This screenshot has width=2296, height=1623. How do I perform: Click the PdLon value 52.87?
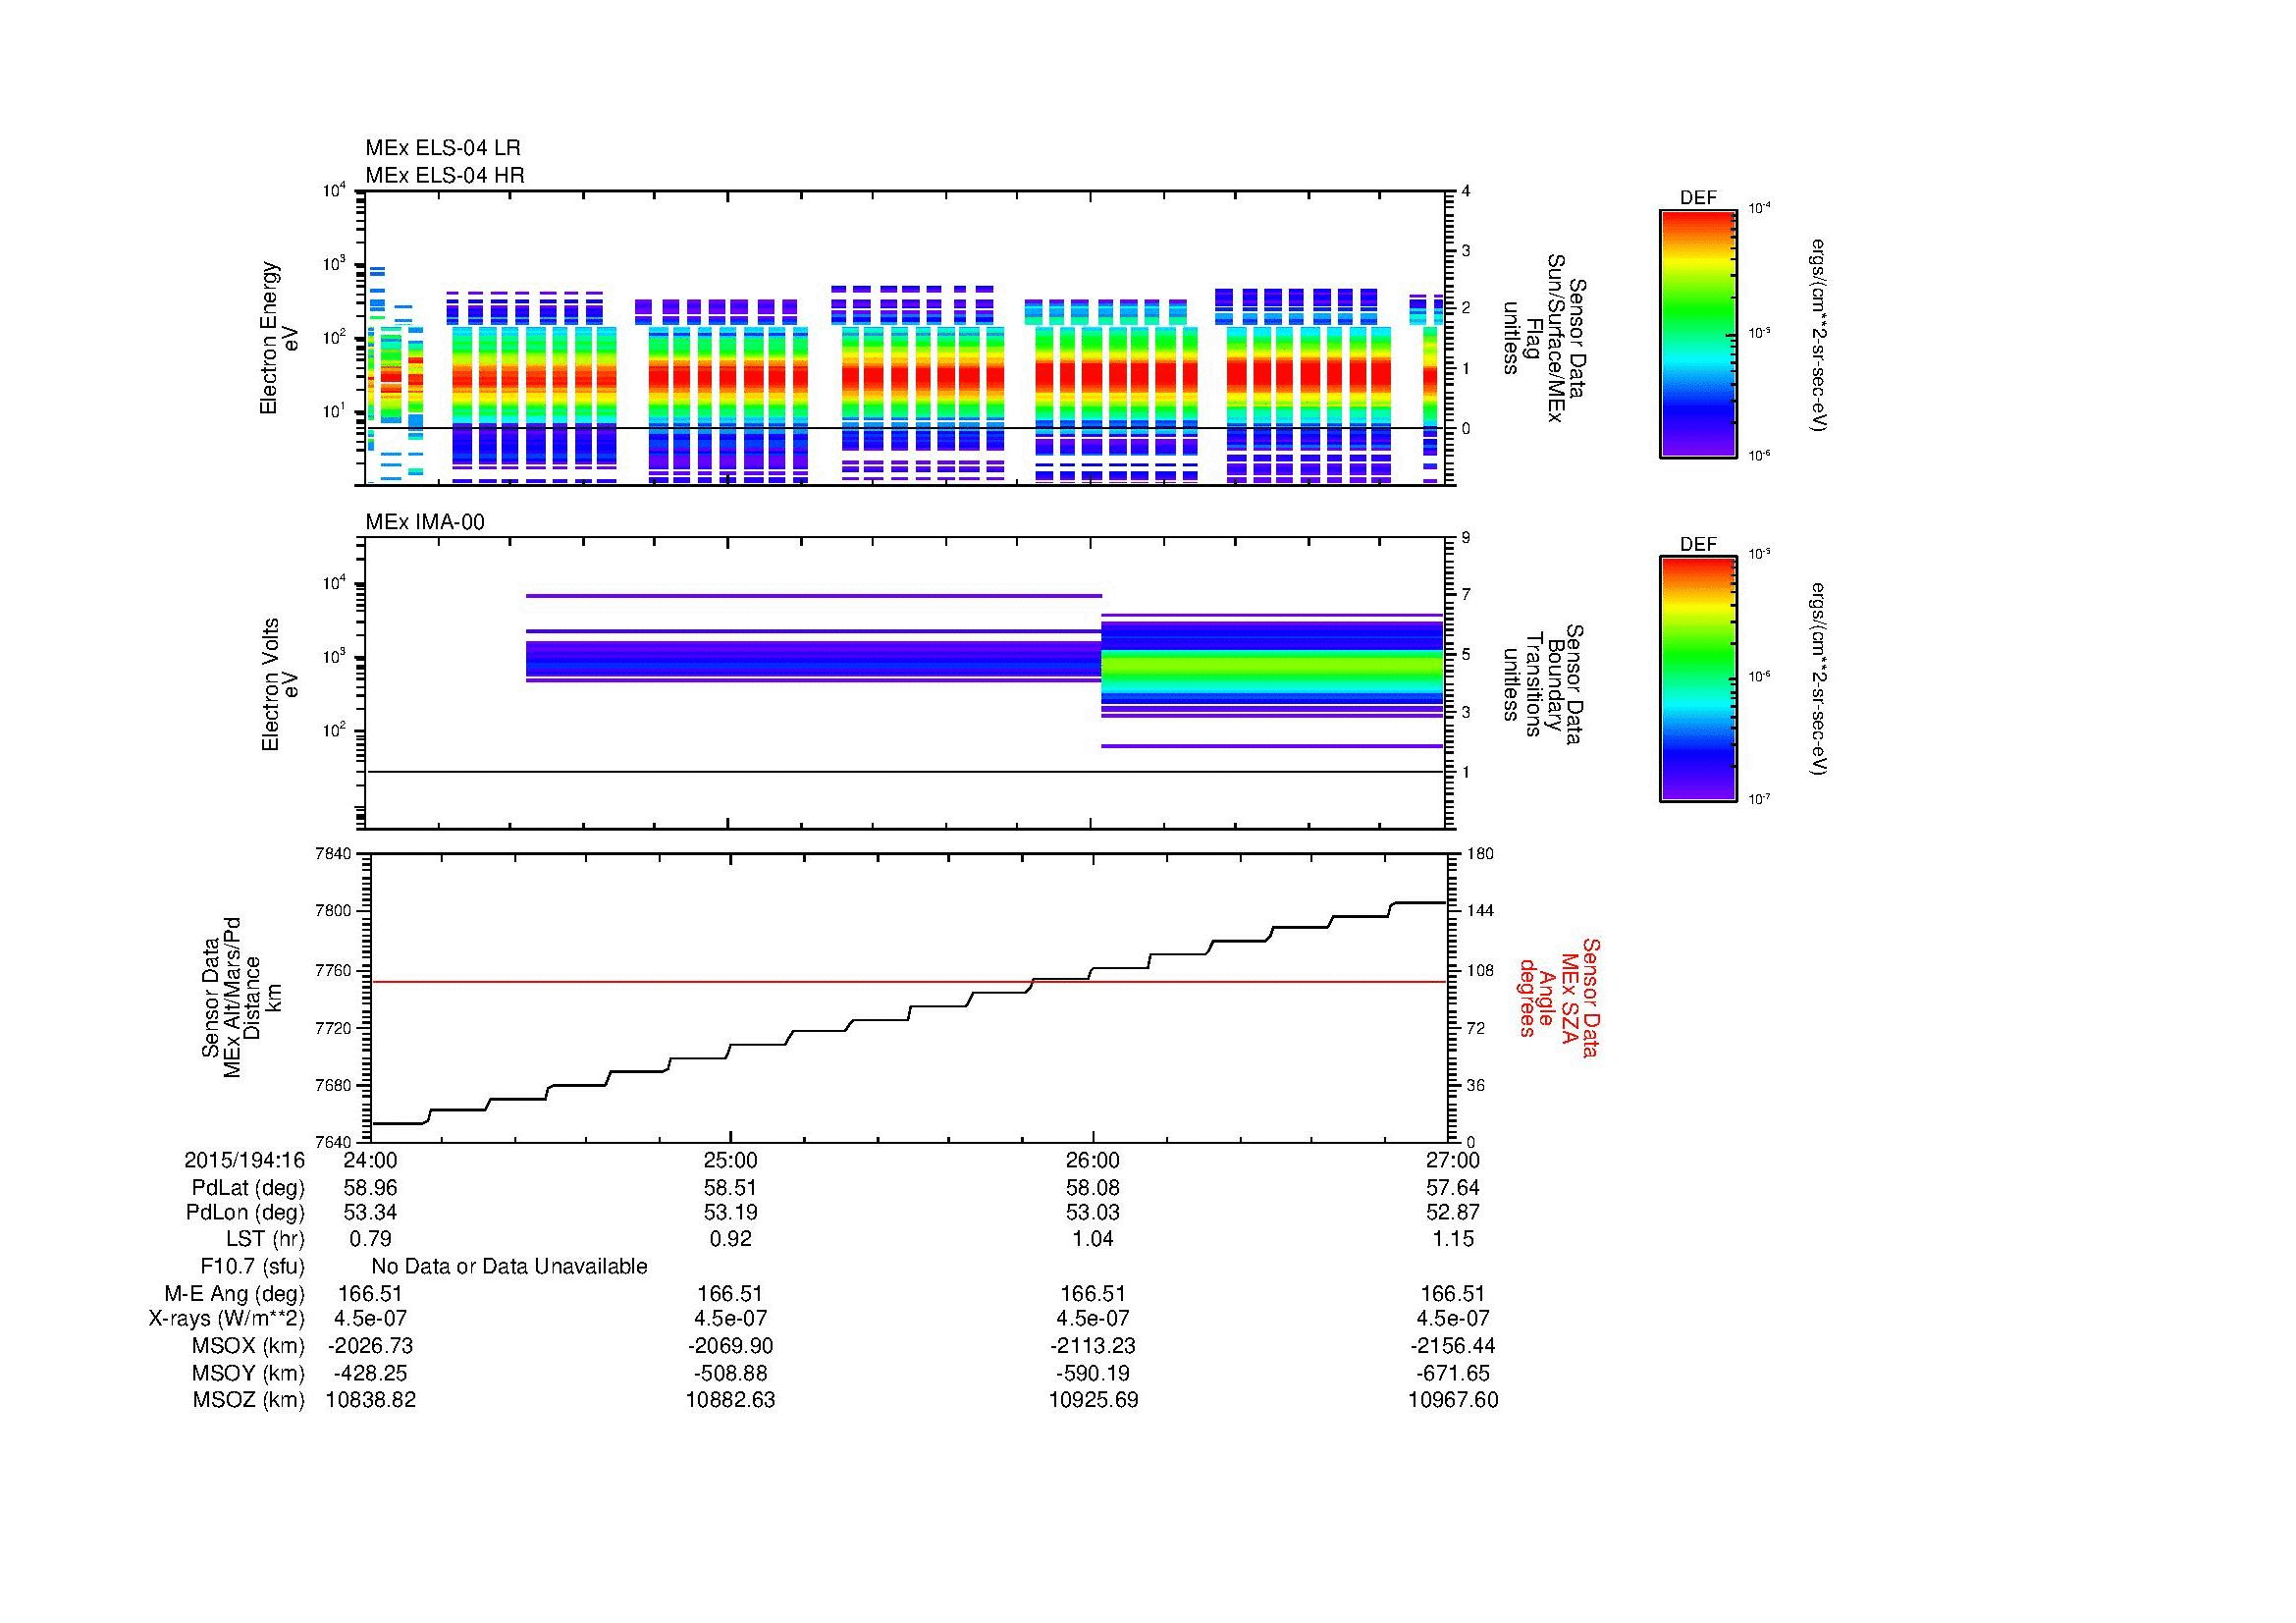click(x=1452, y=1213)
